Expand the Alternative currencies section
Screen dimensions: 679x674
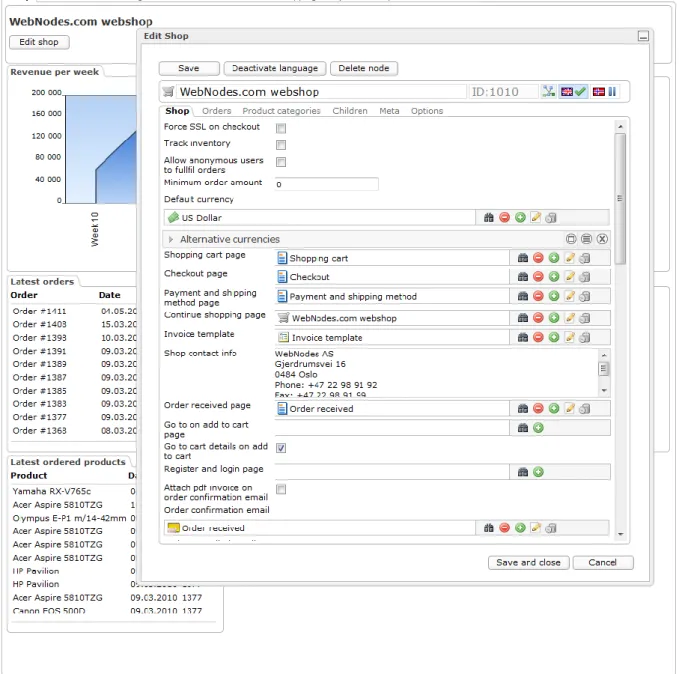pos(171,239)
